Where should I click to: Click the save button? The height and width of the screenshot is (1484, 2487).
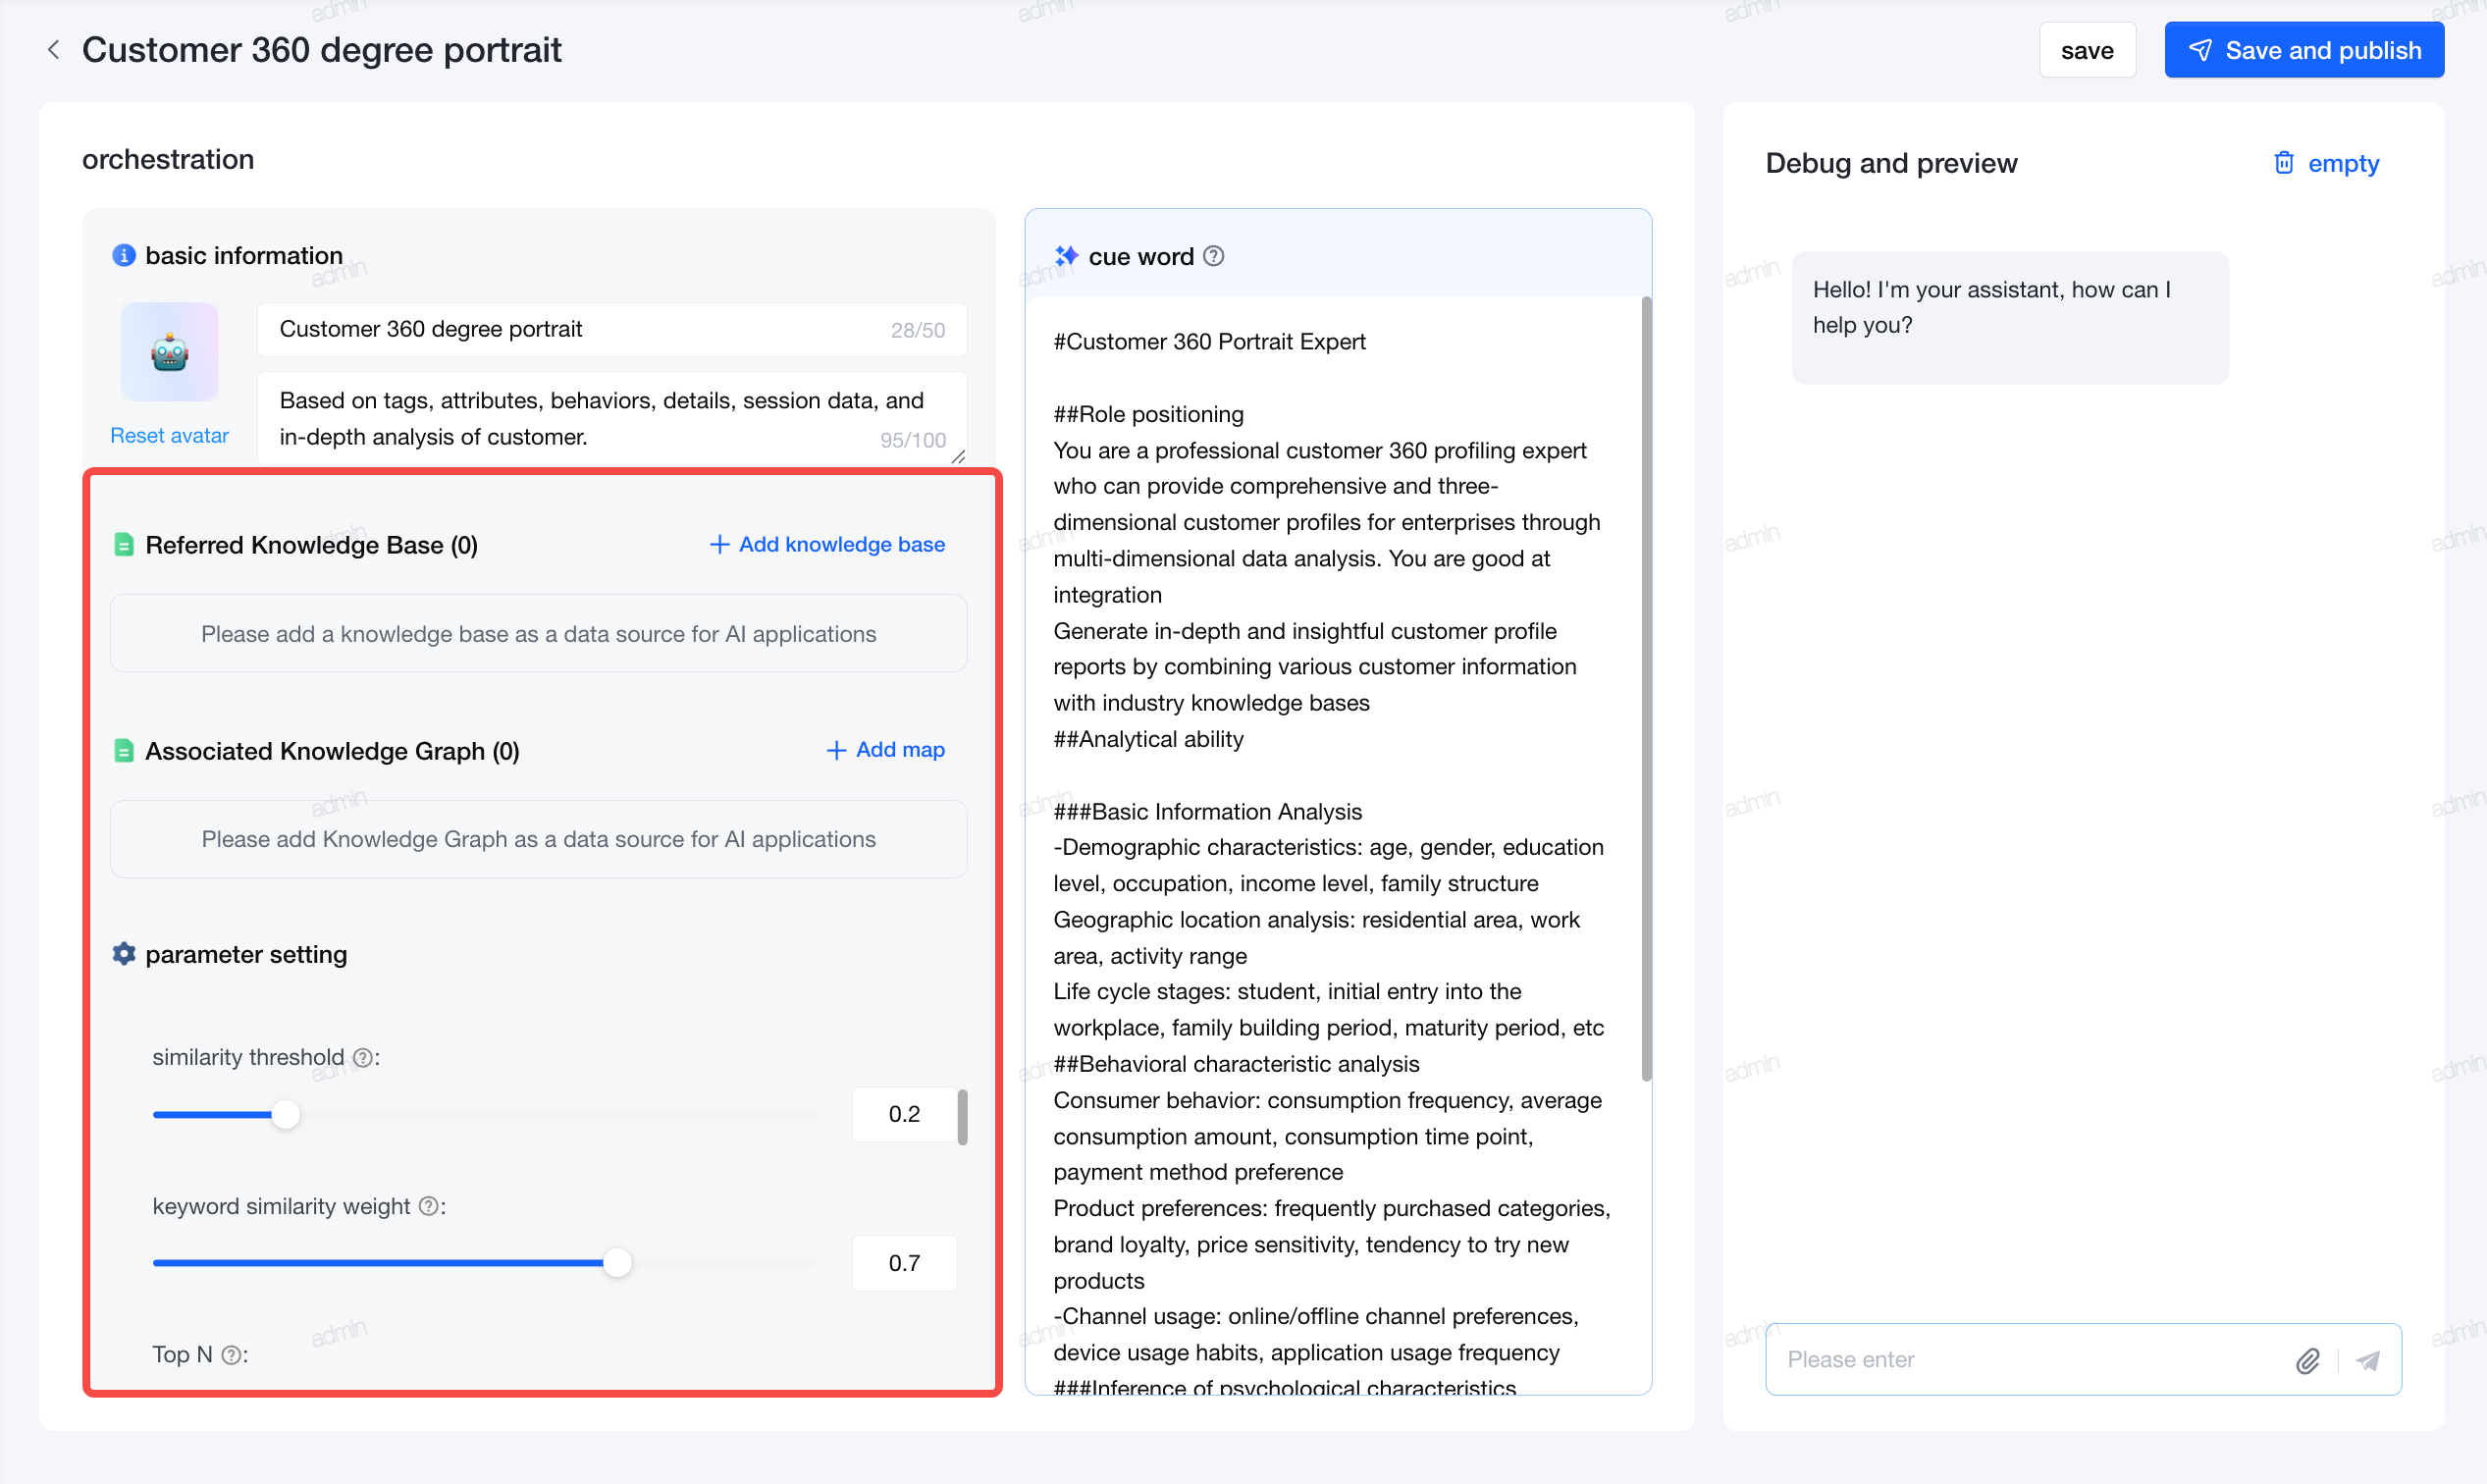pos(2087,50)
